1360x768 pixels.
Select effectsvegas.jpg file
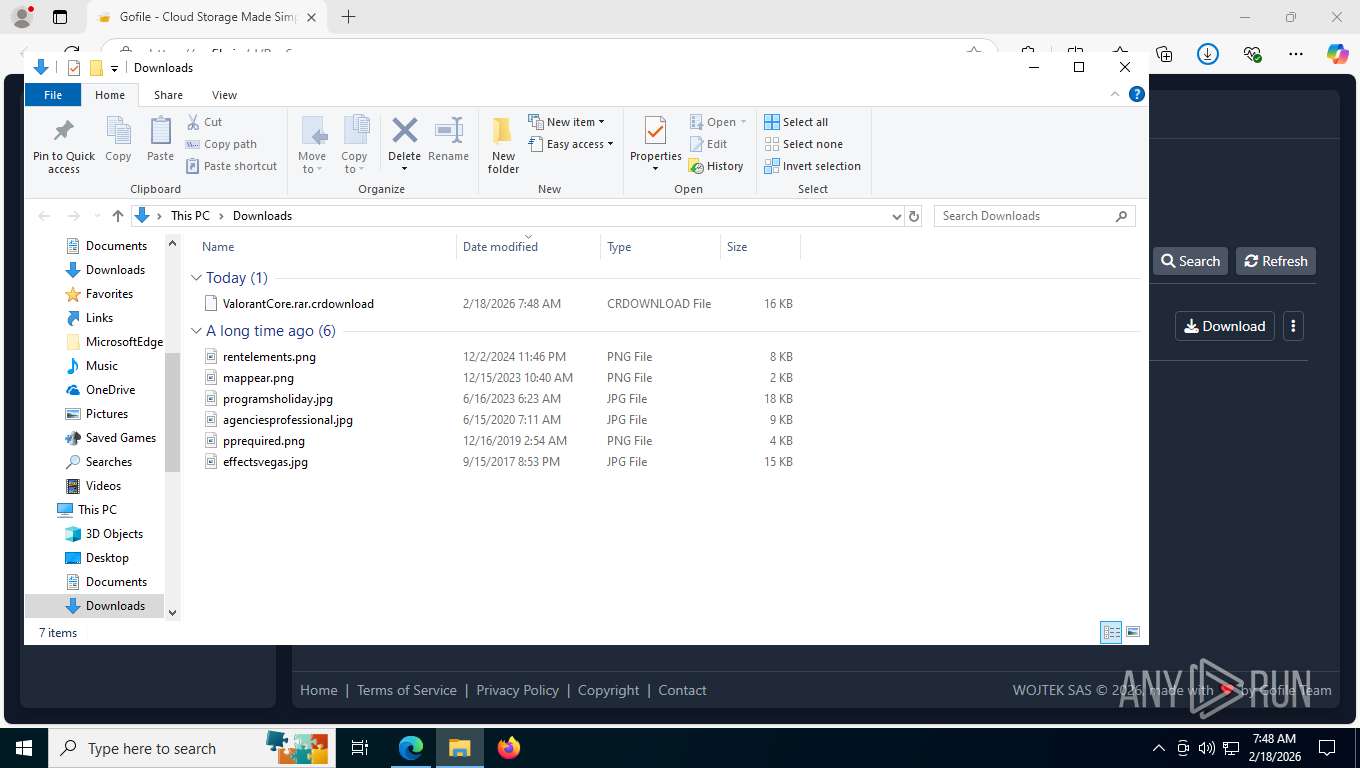(265, 462)
